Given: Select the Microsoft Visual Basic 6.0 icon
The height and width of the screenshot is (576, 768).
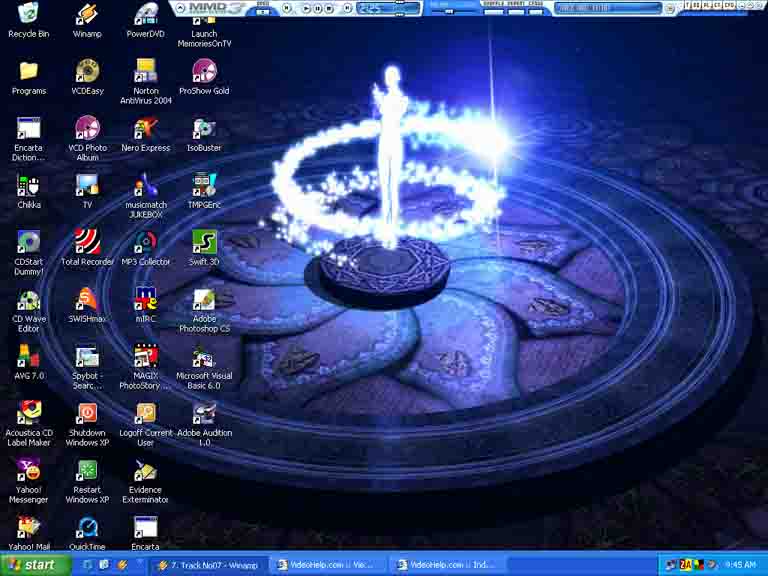Looking at the screenshot, I should click(x=204, y=367).
